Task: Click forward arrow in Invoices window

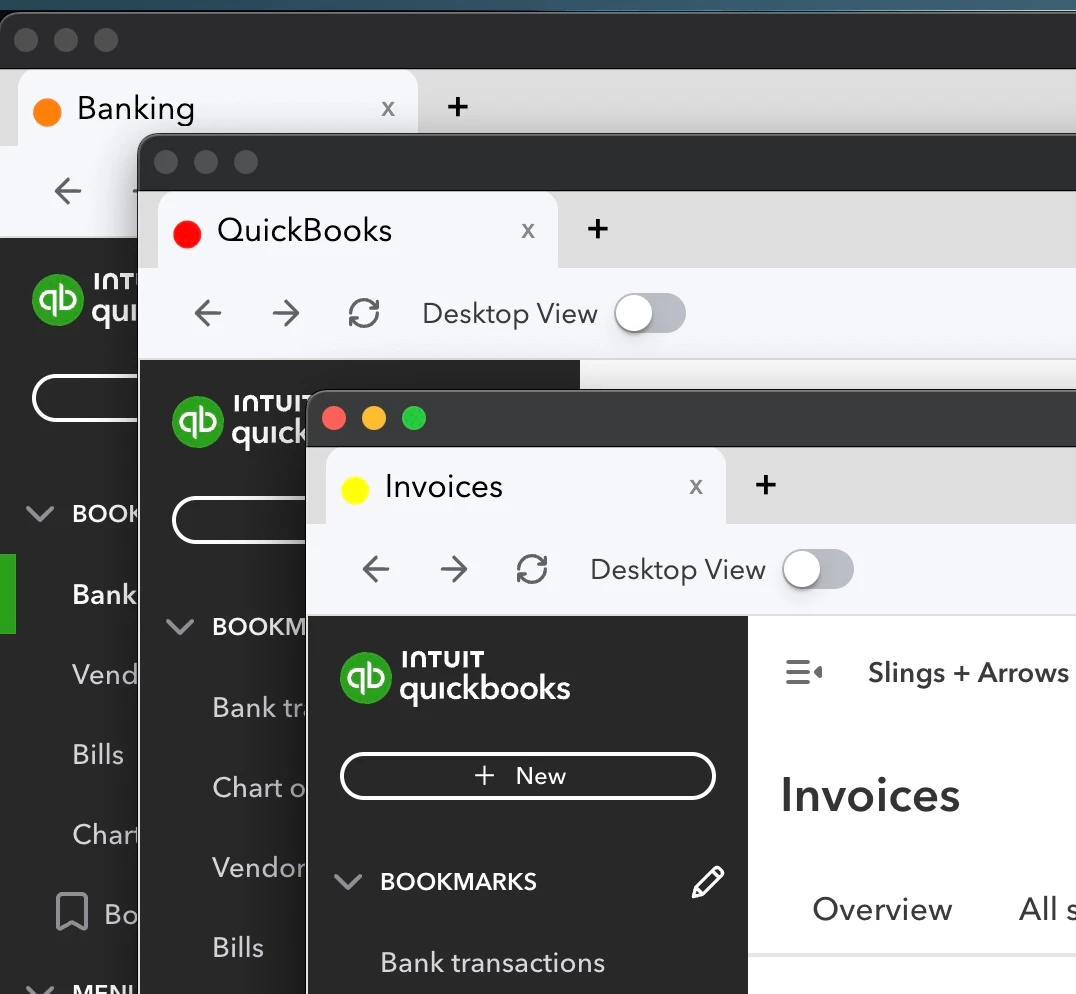Action: [454, 569]
